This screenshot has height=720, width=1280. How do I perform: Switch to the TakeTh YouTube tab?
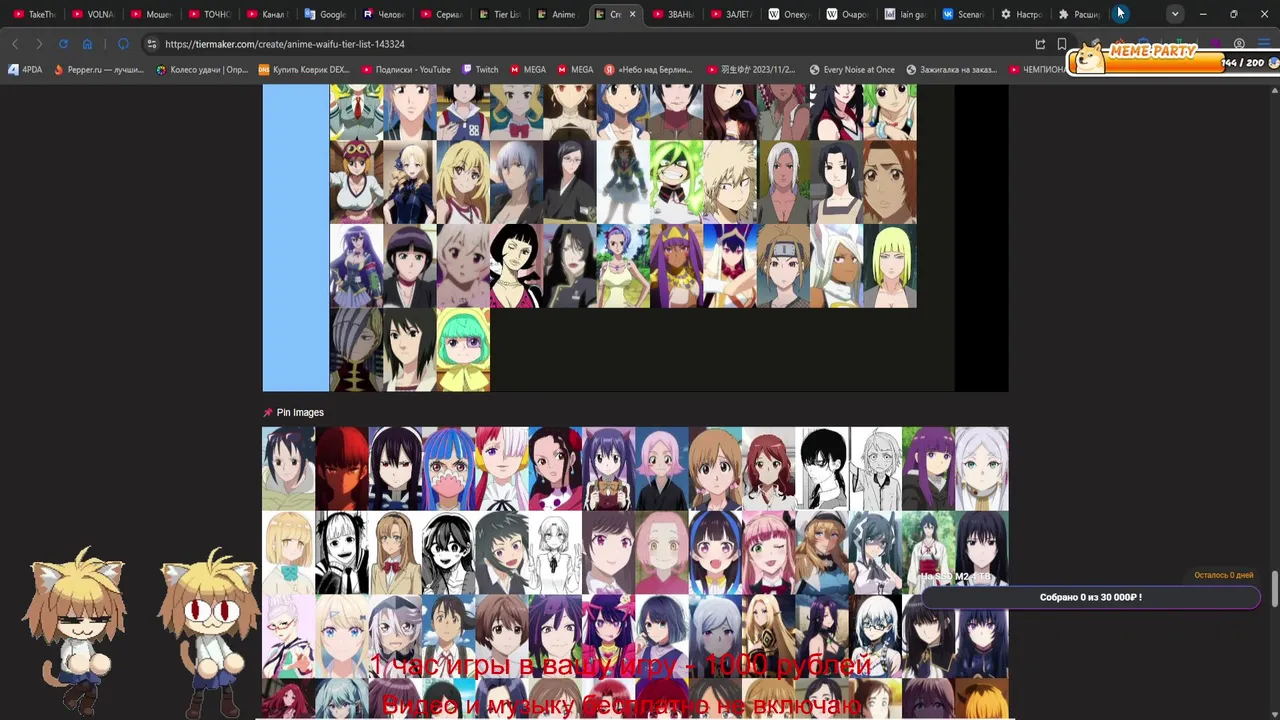pos(35,14)
